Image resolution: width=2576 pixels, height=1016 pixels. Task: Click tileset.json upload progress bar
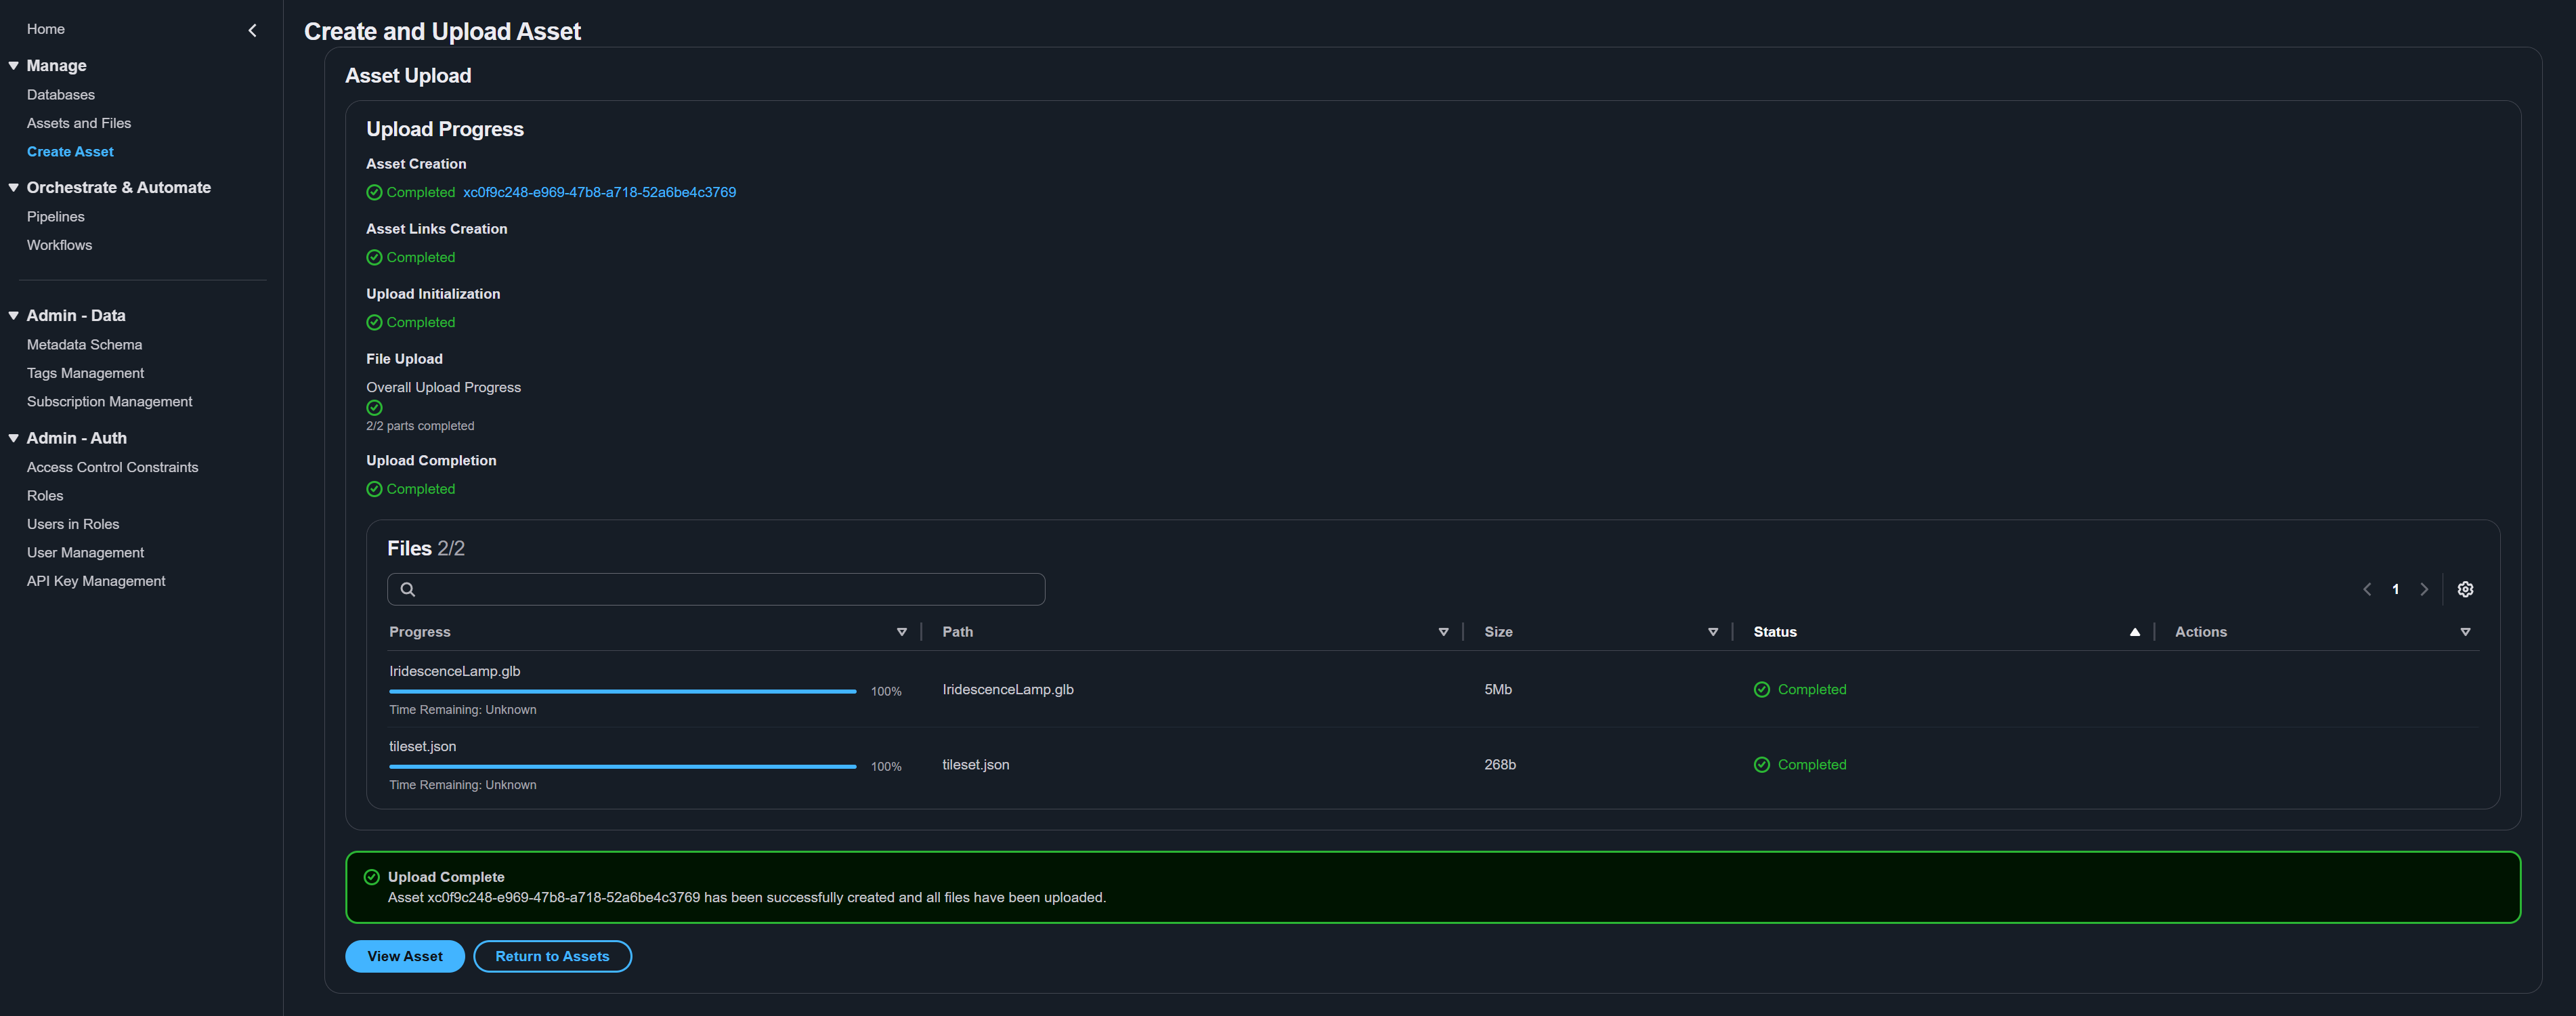[622, 766]
